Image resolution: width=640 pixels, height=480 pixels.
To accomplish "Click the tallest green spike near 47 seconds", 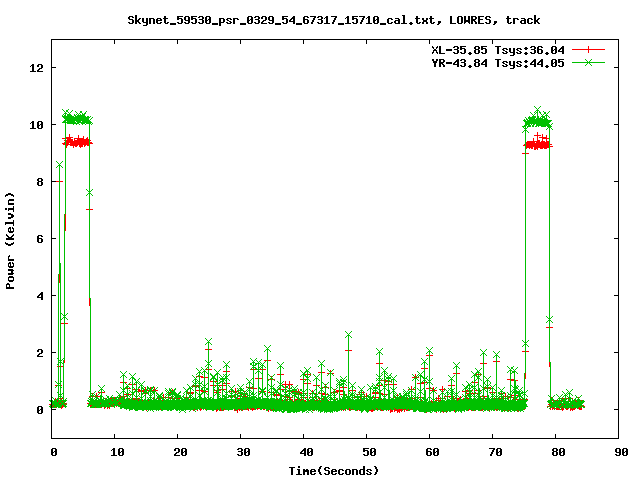I will [x=348, y=335].
